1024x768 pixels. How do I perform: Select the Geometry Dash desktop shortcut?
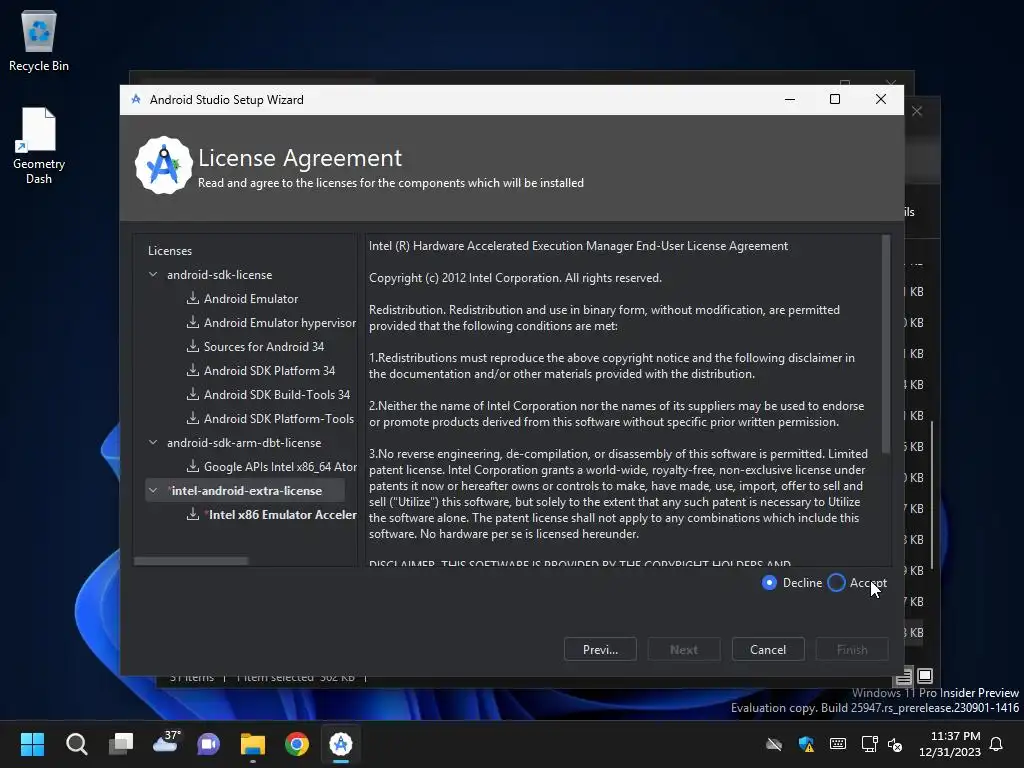click(x=39, y=146)
